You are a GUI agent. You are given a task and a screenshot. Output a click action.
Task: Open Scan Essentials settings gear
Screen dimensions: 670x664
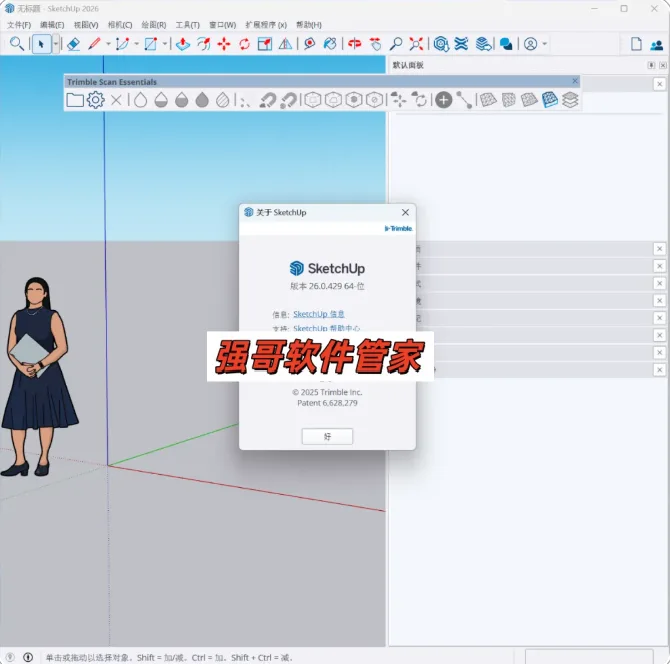click(96, 100)
